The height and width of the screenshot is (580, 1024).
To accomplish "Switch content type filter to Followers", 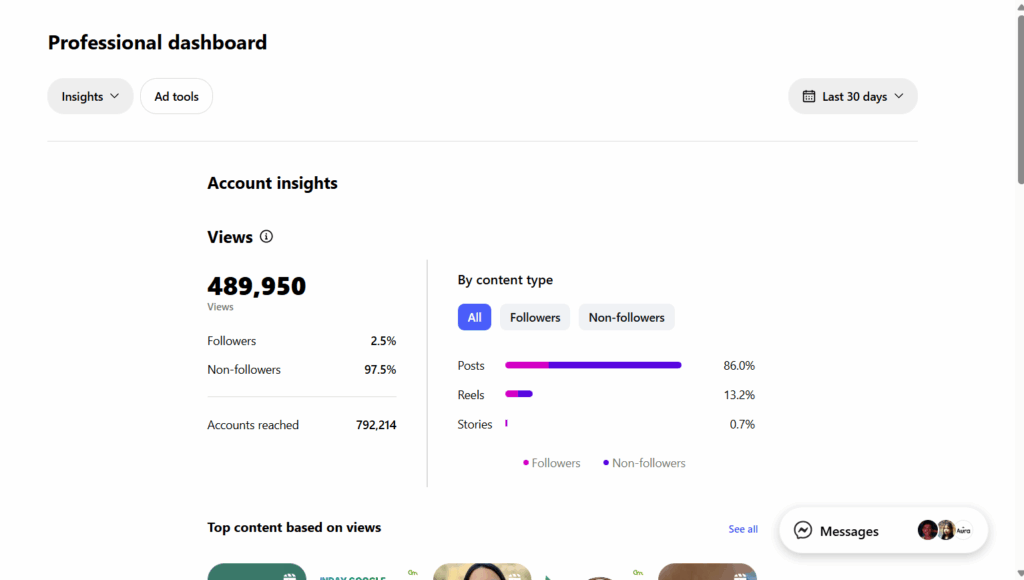I will click(535, 317).
